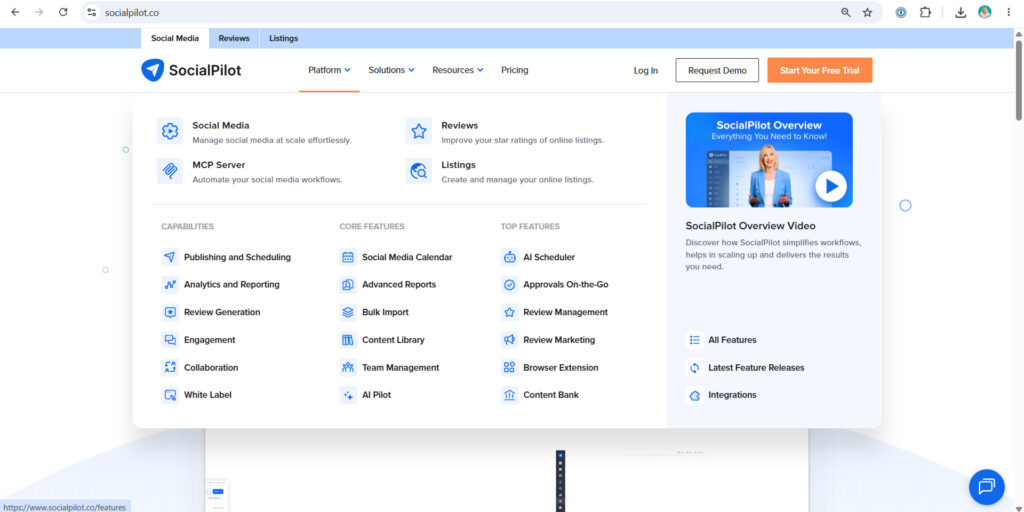This screenshot has height=512, width=1024.
Task: Click the MCP Server icon
Action: pos(170,171)
